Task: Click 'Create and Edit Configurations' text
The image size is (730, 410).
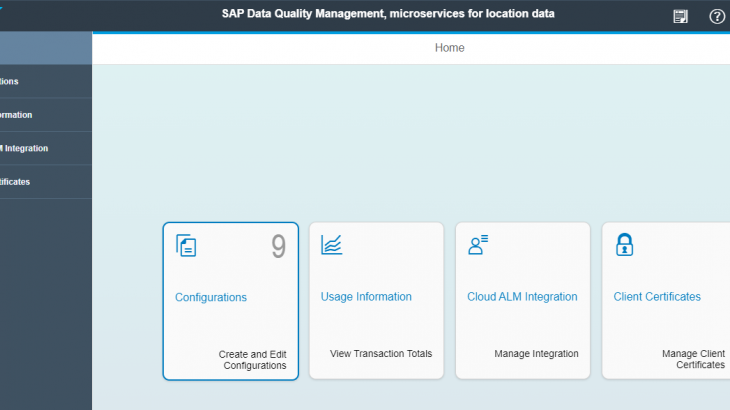Action: click(252, 360)
